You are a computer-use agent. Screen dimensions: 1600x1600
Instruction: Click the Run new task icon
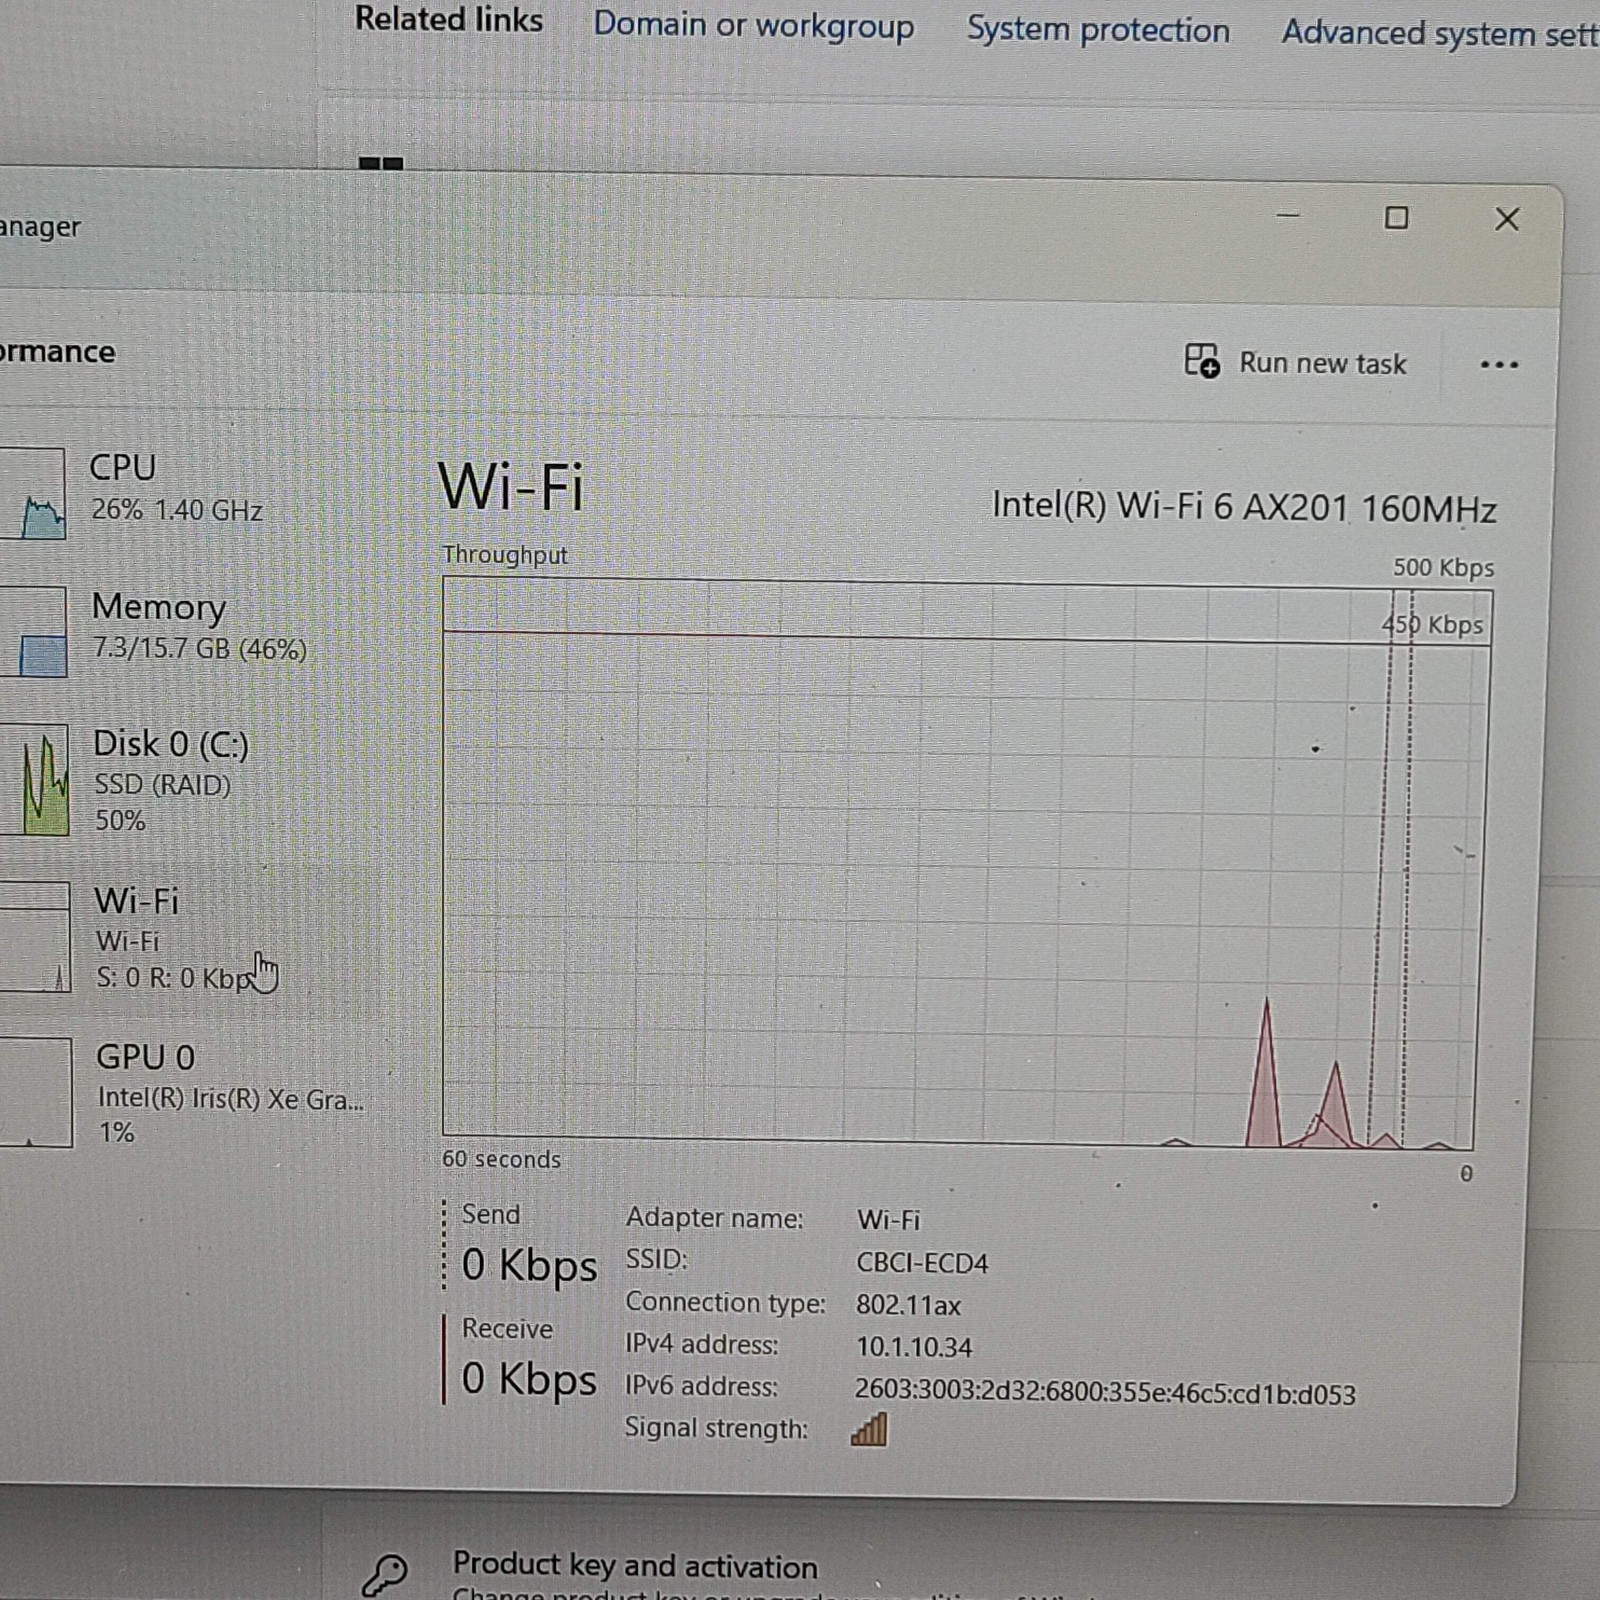tap(1201, 360)
